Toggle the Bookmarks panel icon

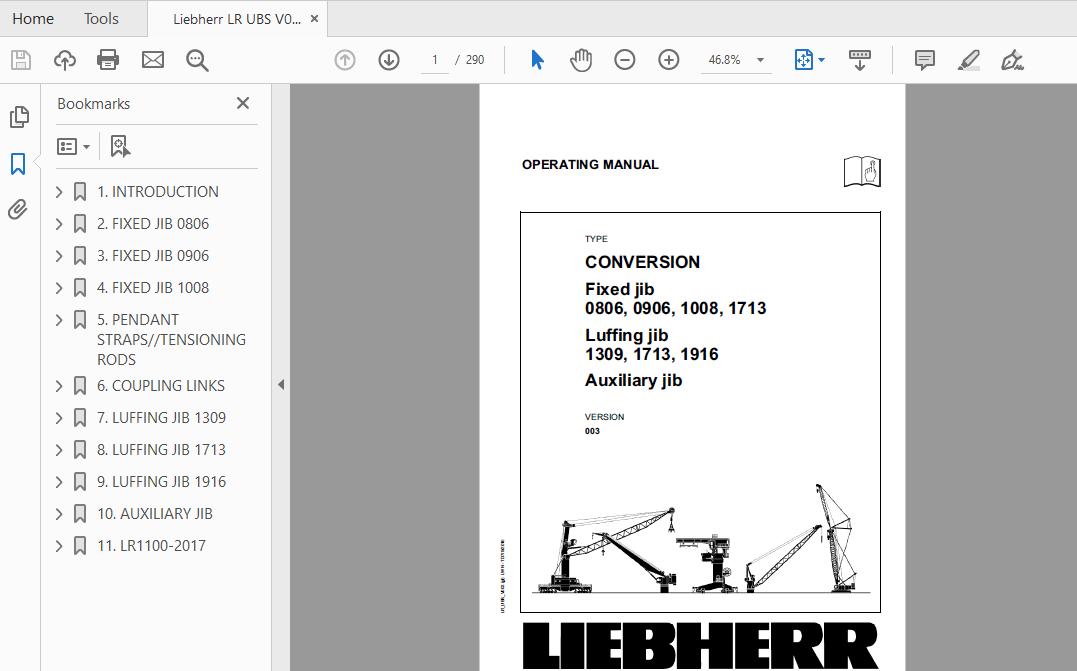pos(18,163)
